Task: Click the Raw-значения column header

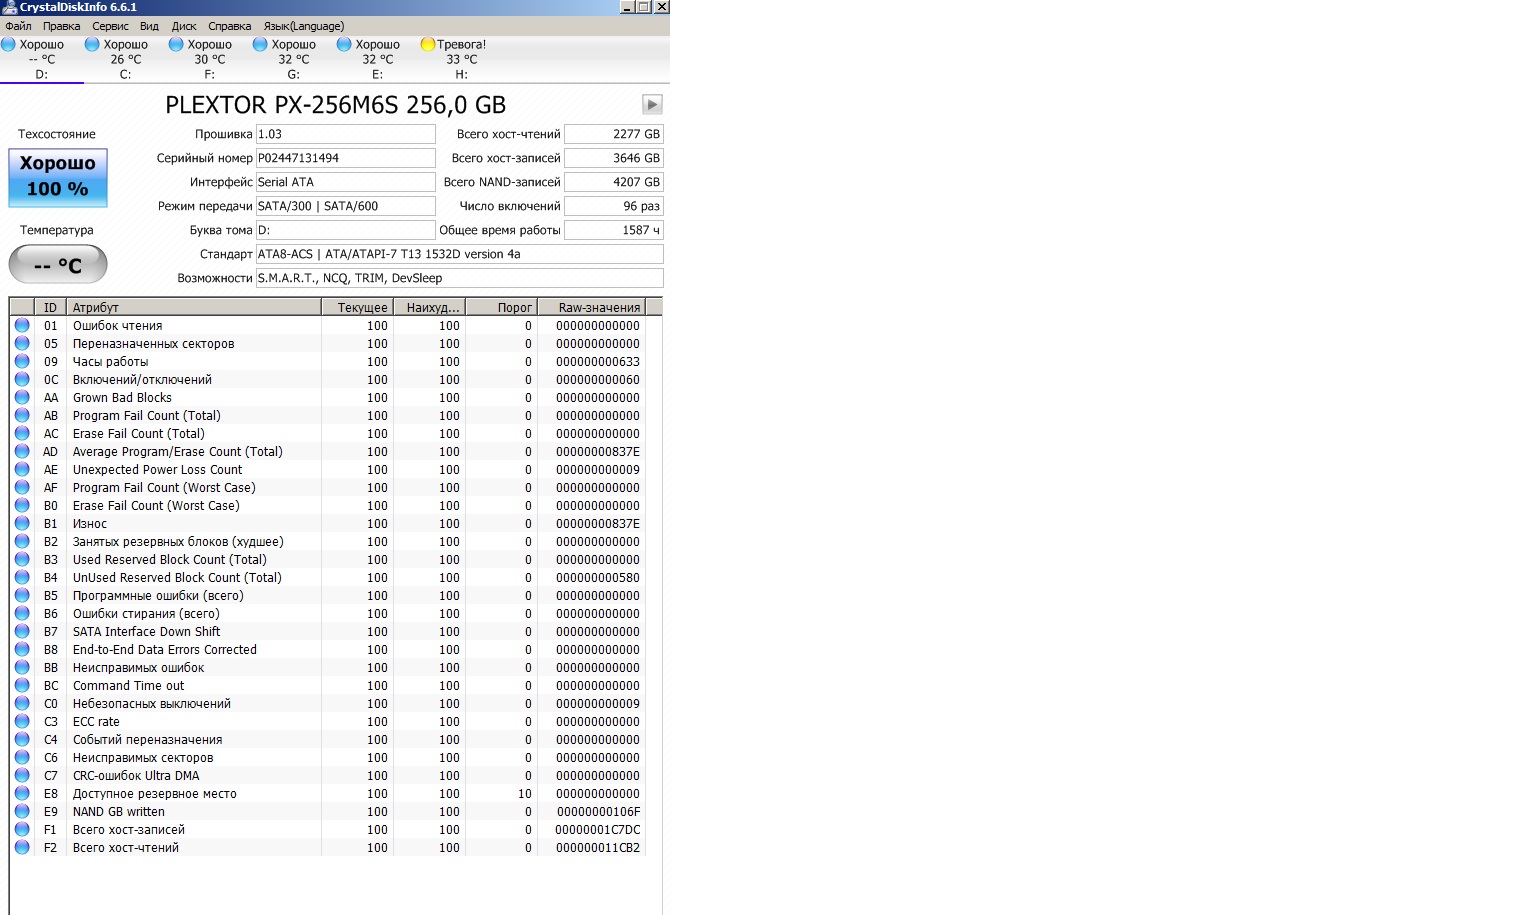Action: pos(599,308)
